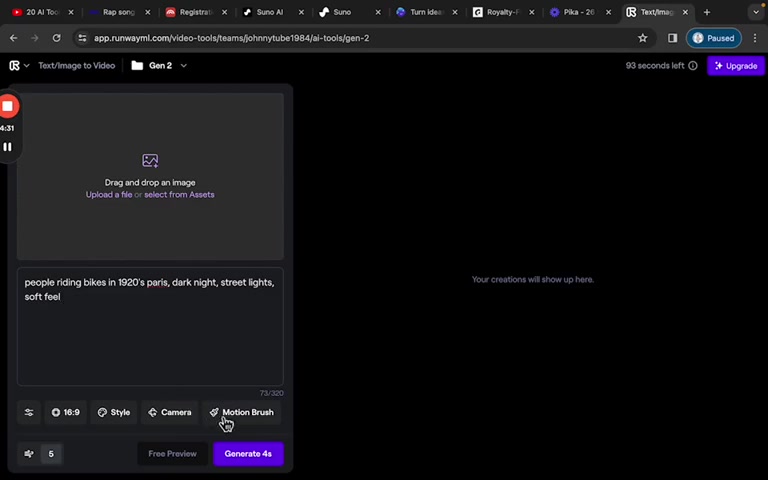Pause the screen recording
Screen dimensions: 768x480
pyautogui.click(x=7, y=147)
